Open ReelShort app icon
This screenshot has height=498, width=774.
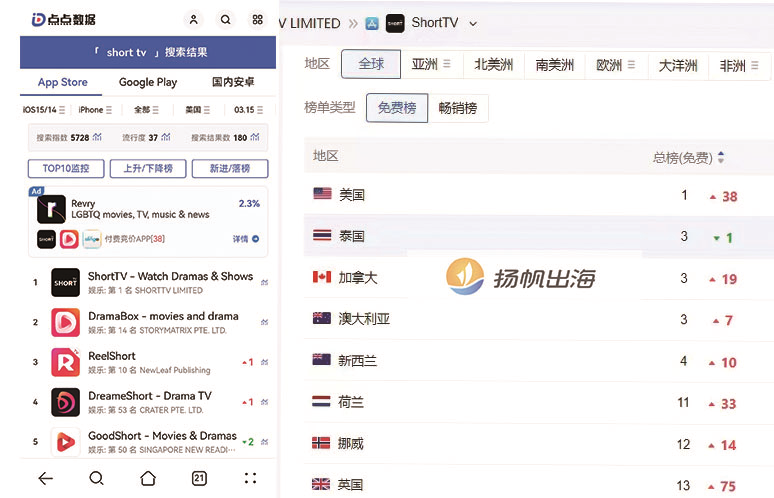(x=65, y=362)
